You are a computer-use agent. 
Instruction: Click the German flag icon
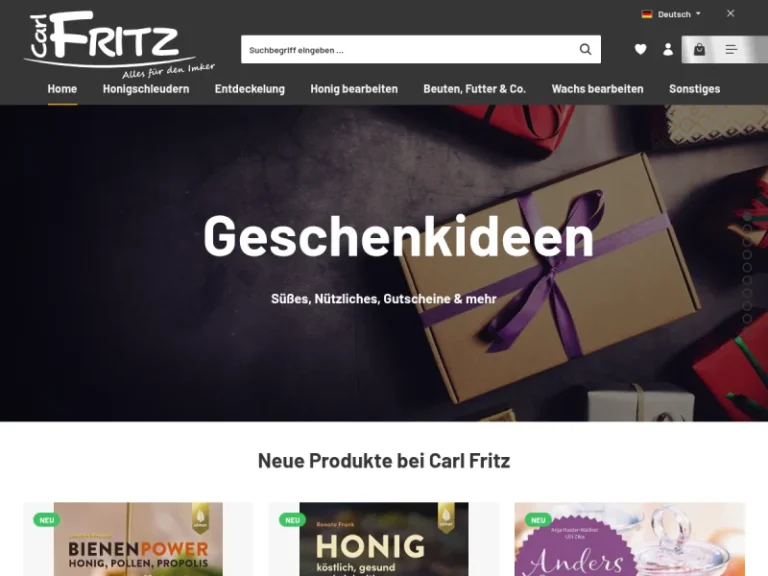point(647,14)
